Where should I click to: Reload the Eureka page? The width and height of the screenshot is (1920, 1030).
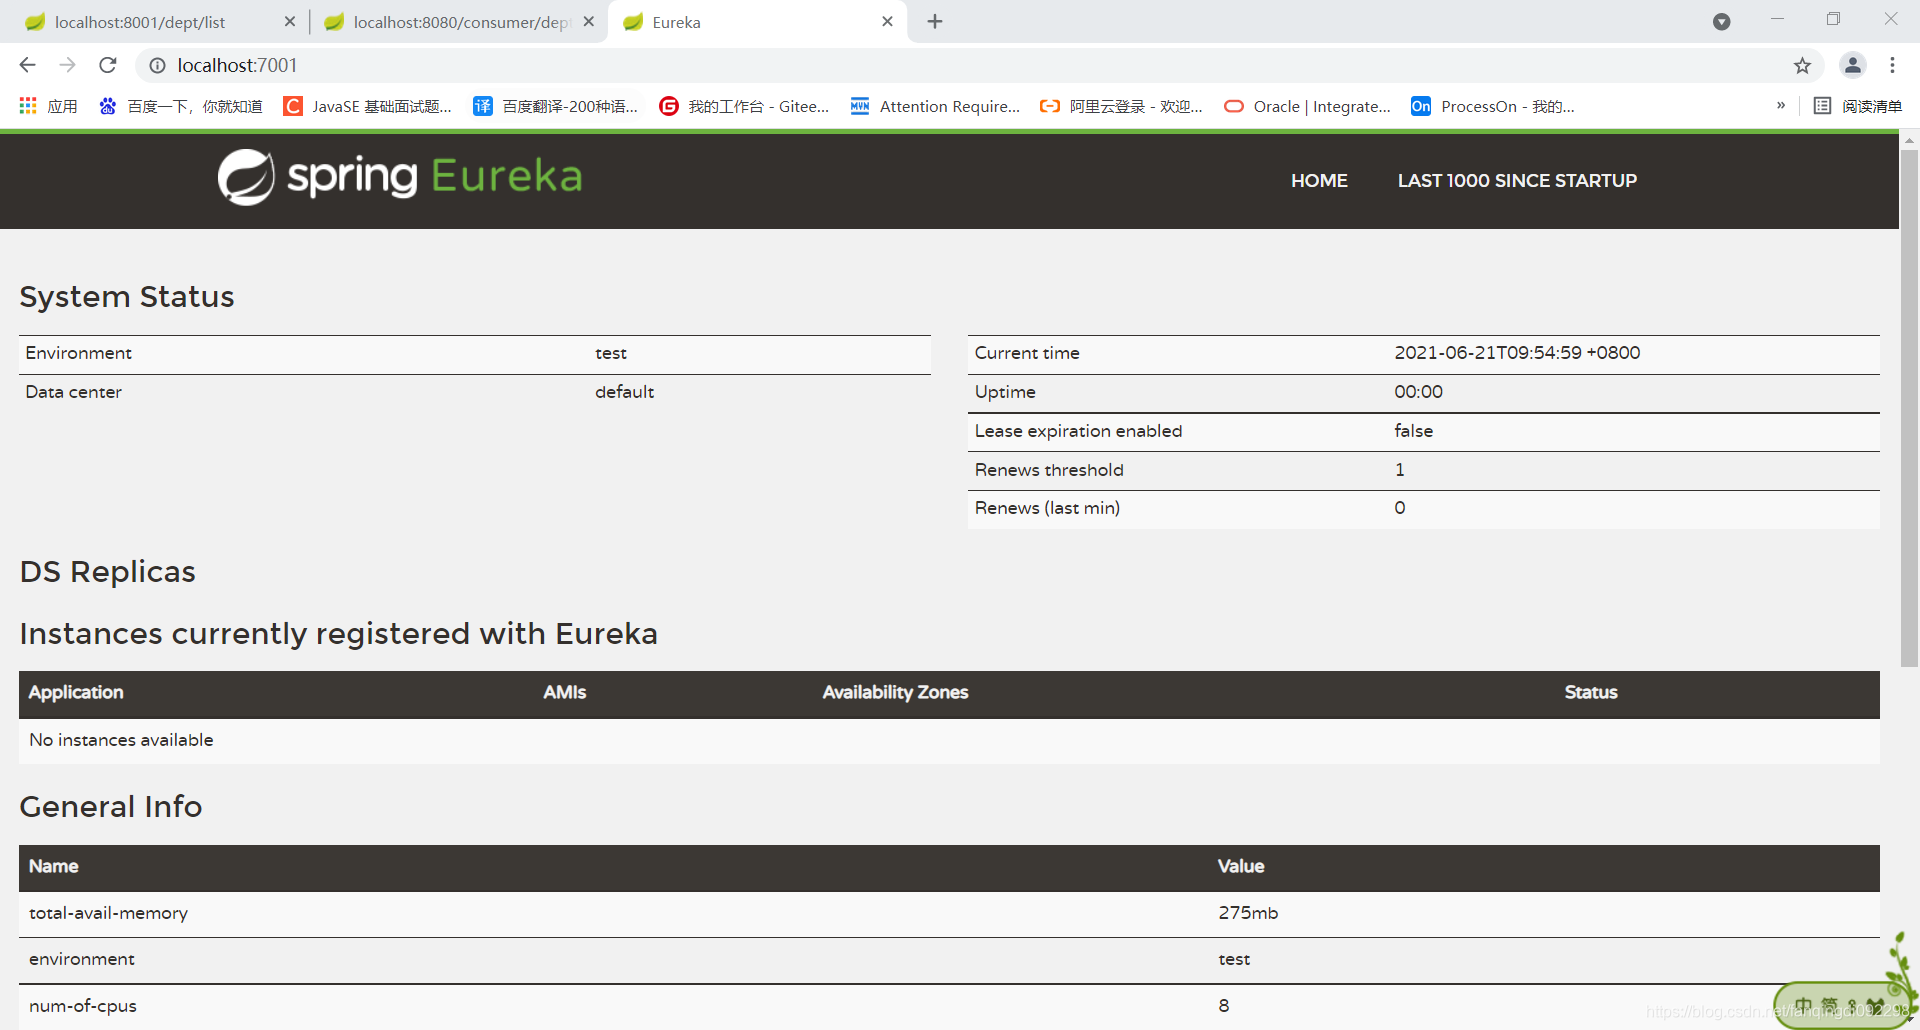108,65
